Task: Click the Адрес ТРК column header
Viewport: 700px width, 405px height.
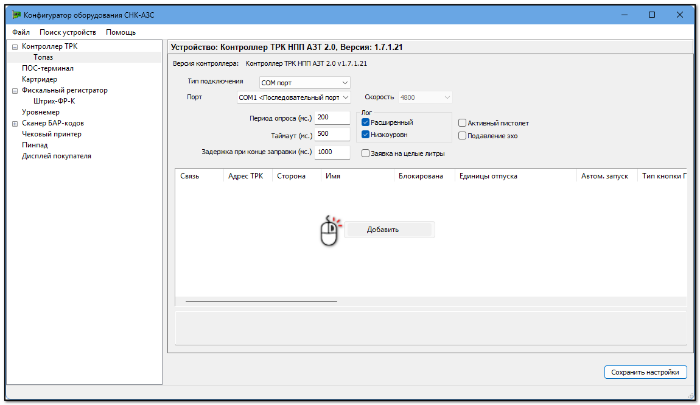Action: [247, 176]
